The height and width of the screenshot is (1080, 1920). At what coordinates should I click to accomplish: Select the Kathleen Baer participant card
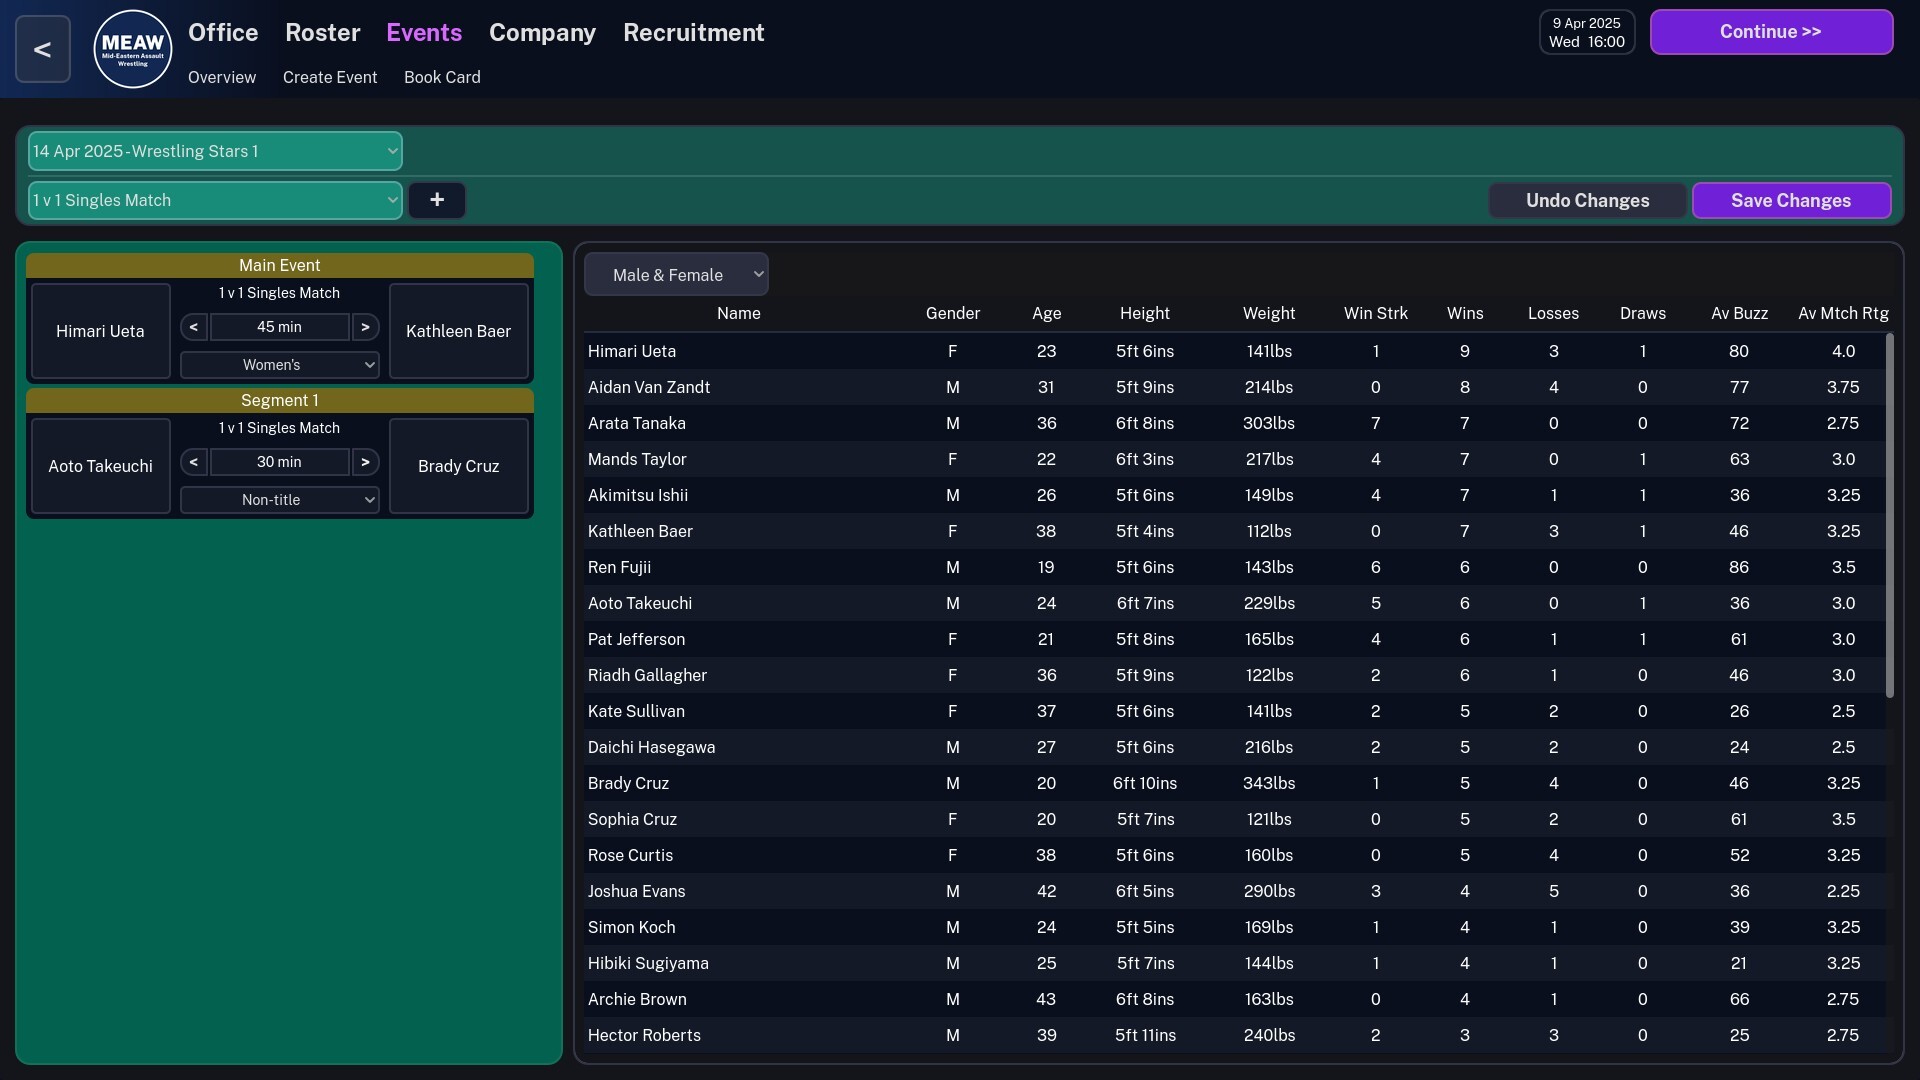tap(458, 331)
